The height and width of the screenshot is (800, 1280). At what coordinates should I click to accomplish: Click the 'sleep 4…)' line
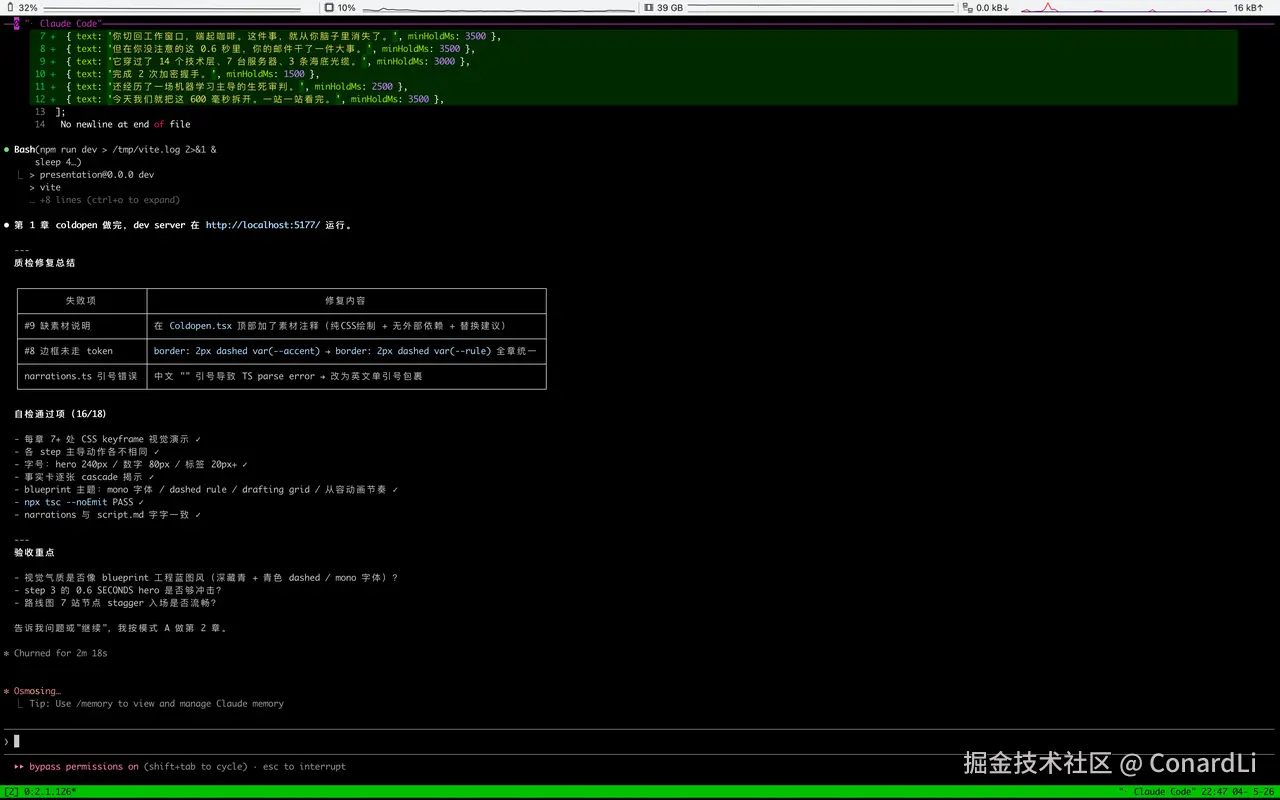coord(58,162)
